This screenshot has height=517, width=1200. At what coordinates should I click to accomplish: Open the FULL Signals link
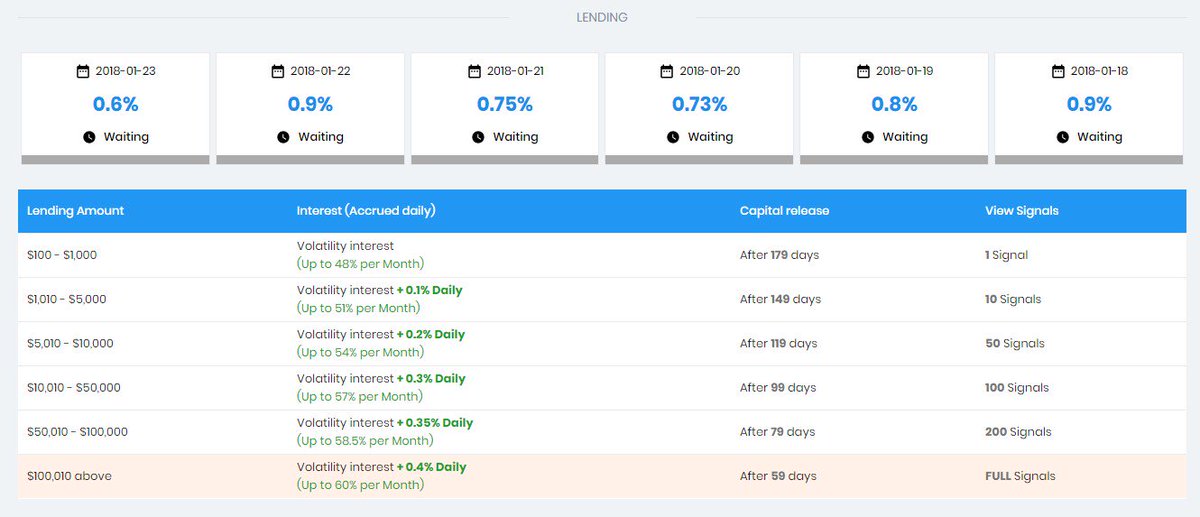pyautogui.click(x=1020, y=476)
